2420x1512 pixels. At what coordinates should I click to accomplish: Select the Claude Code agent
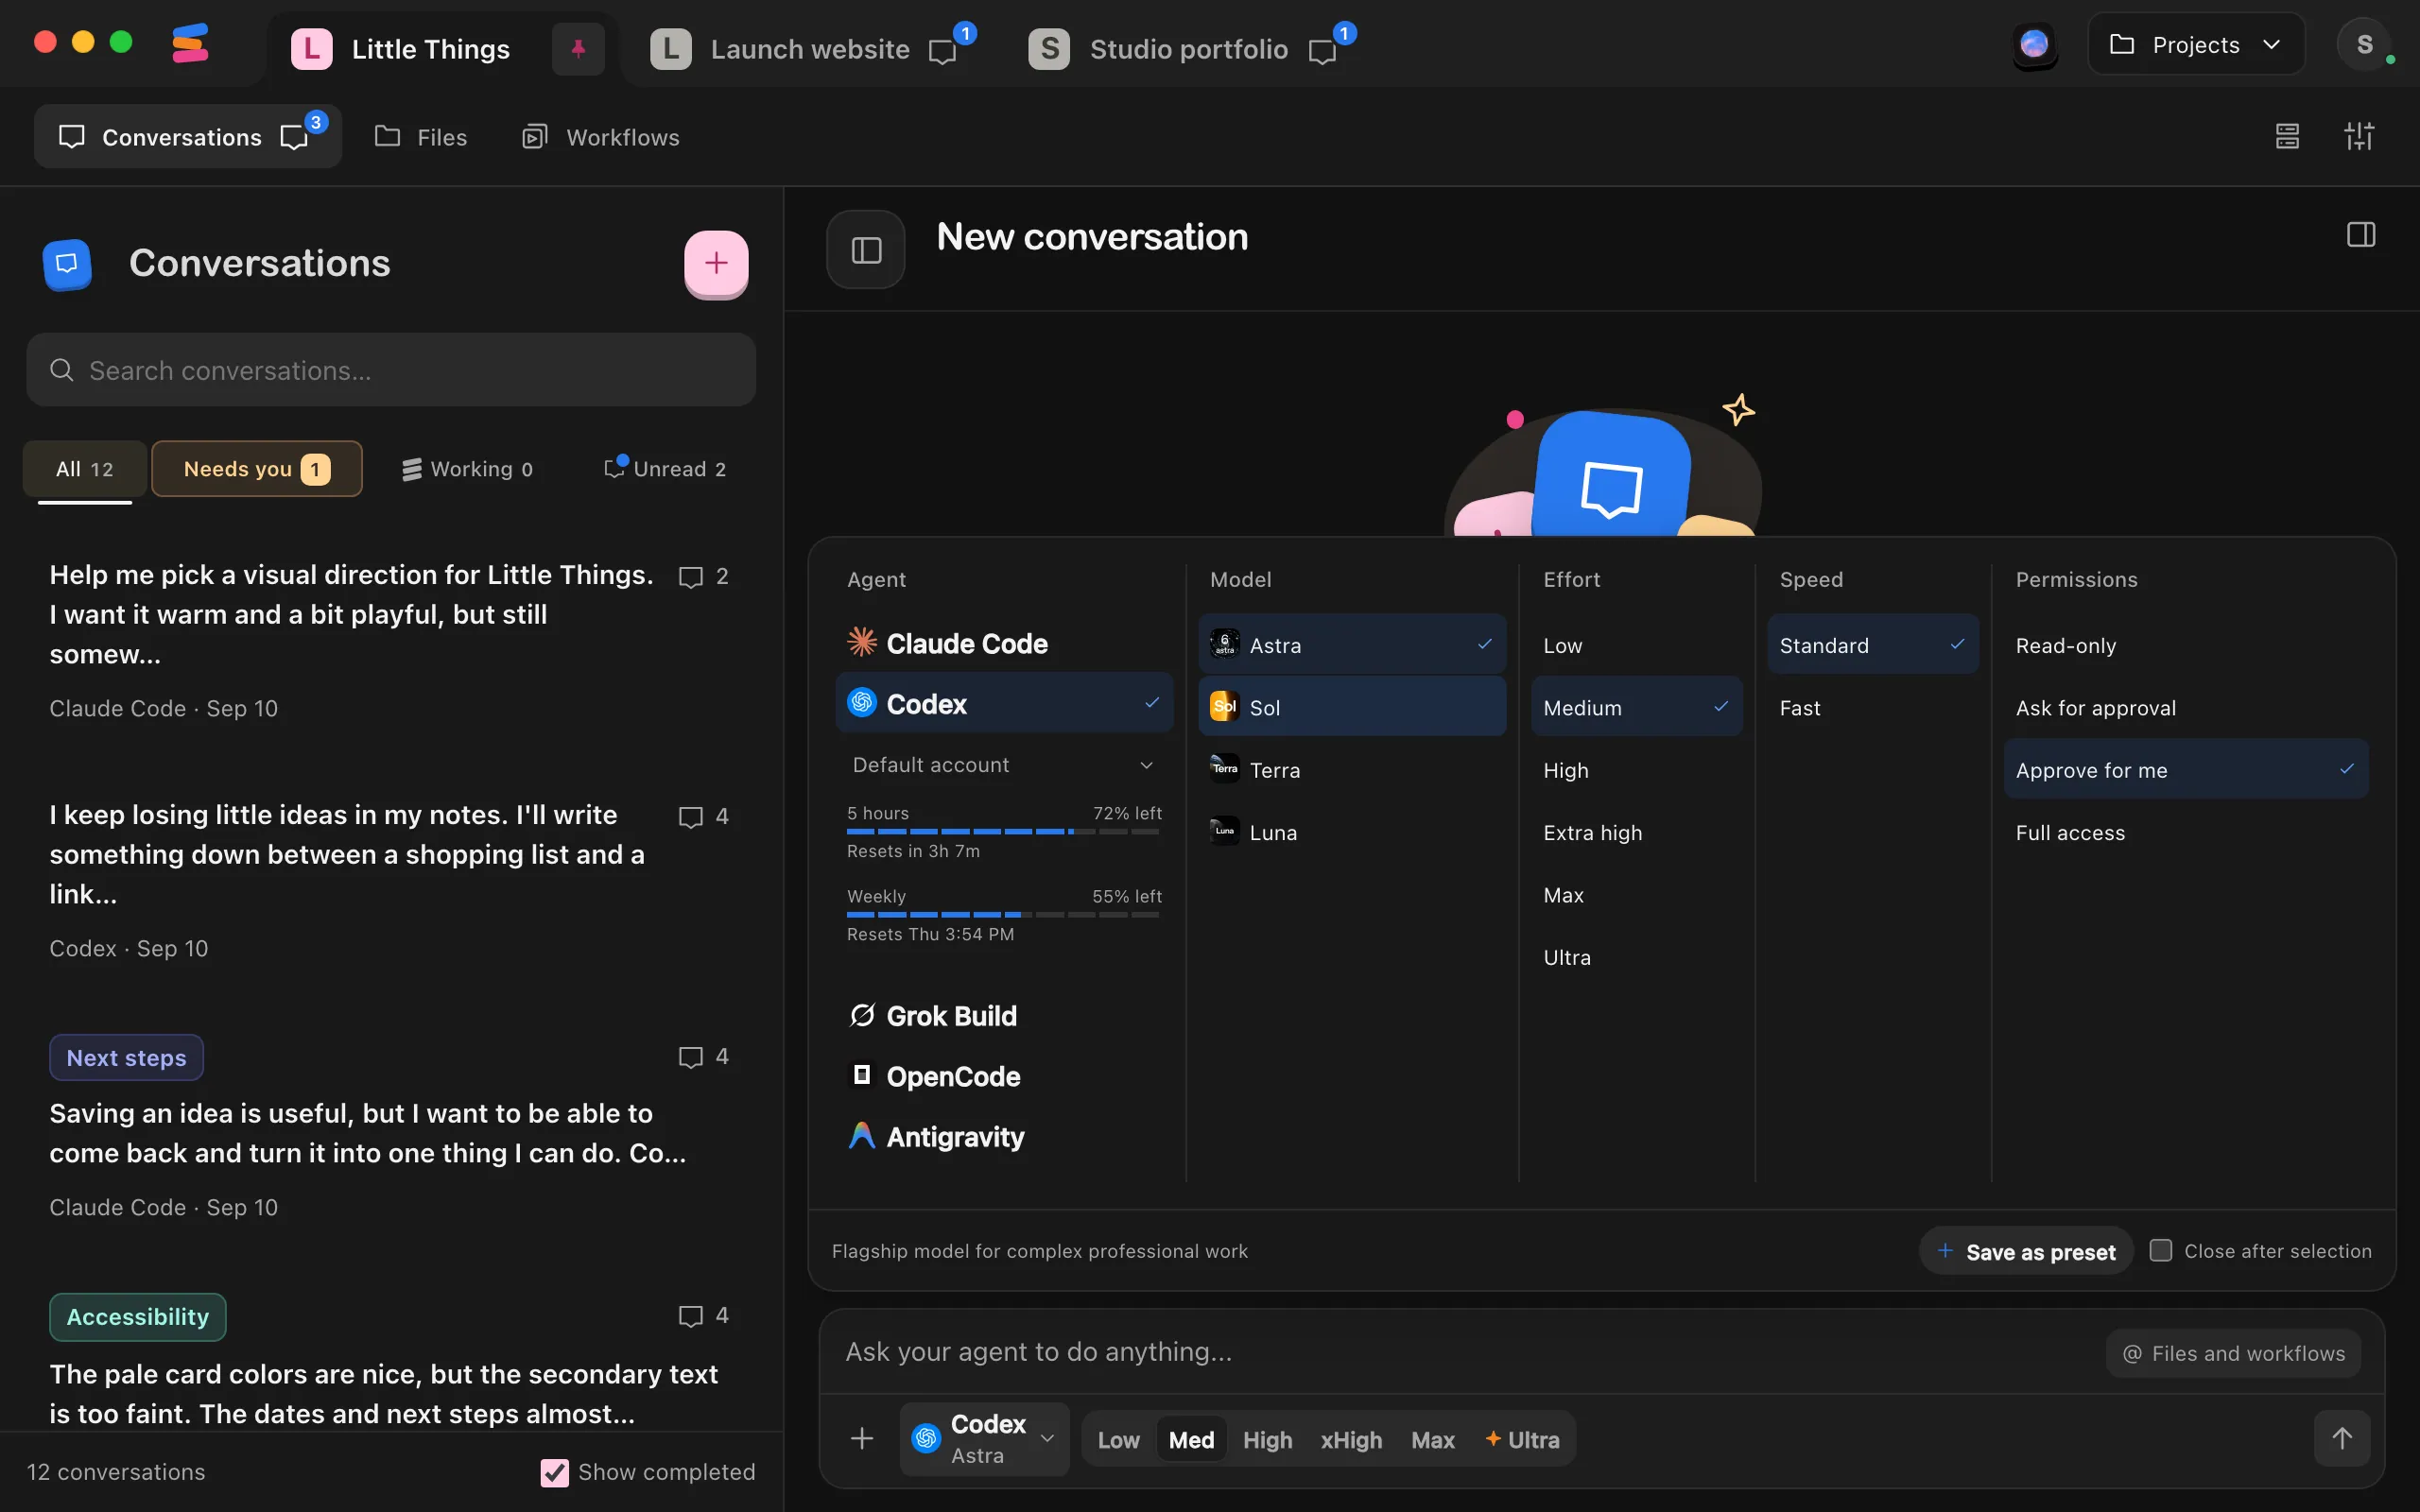[1004, 643]
